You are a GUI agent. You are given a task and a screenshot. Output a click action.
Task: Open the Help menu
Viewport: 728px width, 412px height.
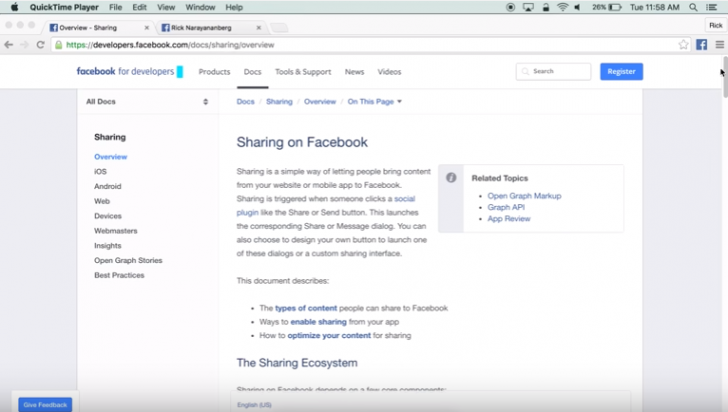(x=234, y=7)
